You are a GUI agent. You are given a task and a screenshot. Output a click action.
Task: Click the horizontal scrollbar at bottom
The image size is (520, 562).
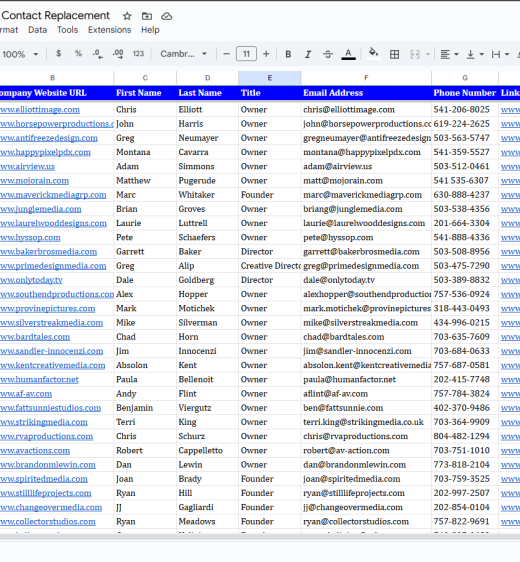point(260,536)
